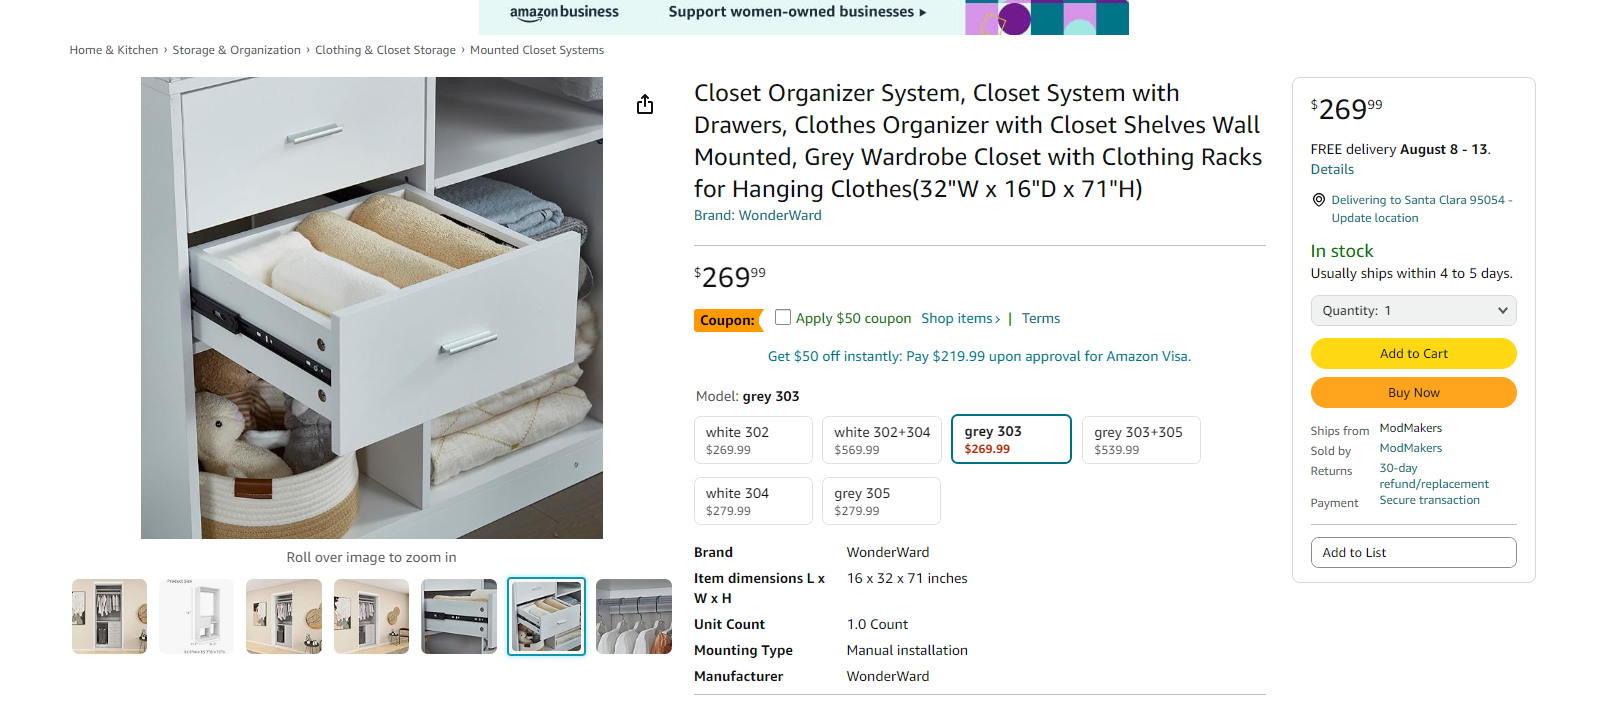Show the drawer slide rail thumbnail
Image resolution: width=1609 pixels, height=703 pixels.
(x=459, y=616)
